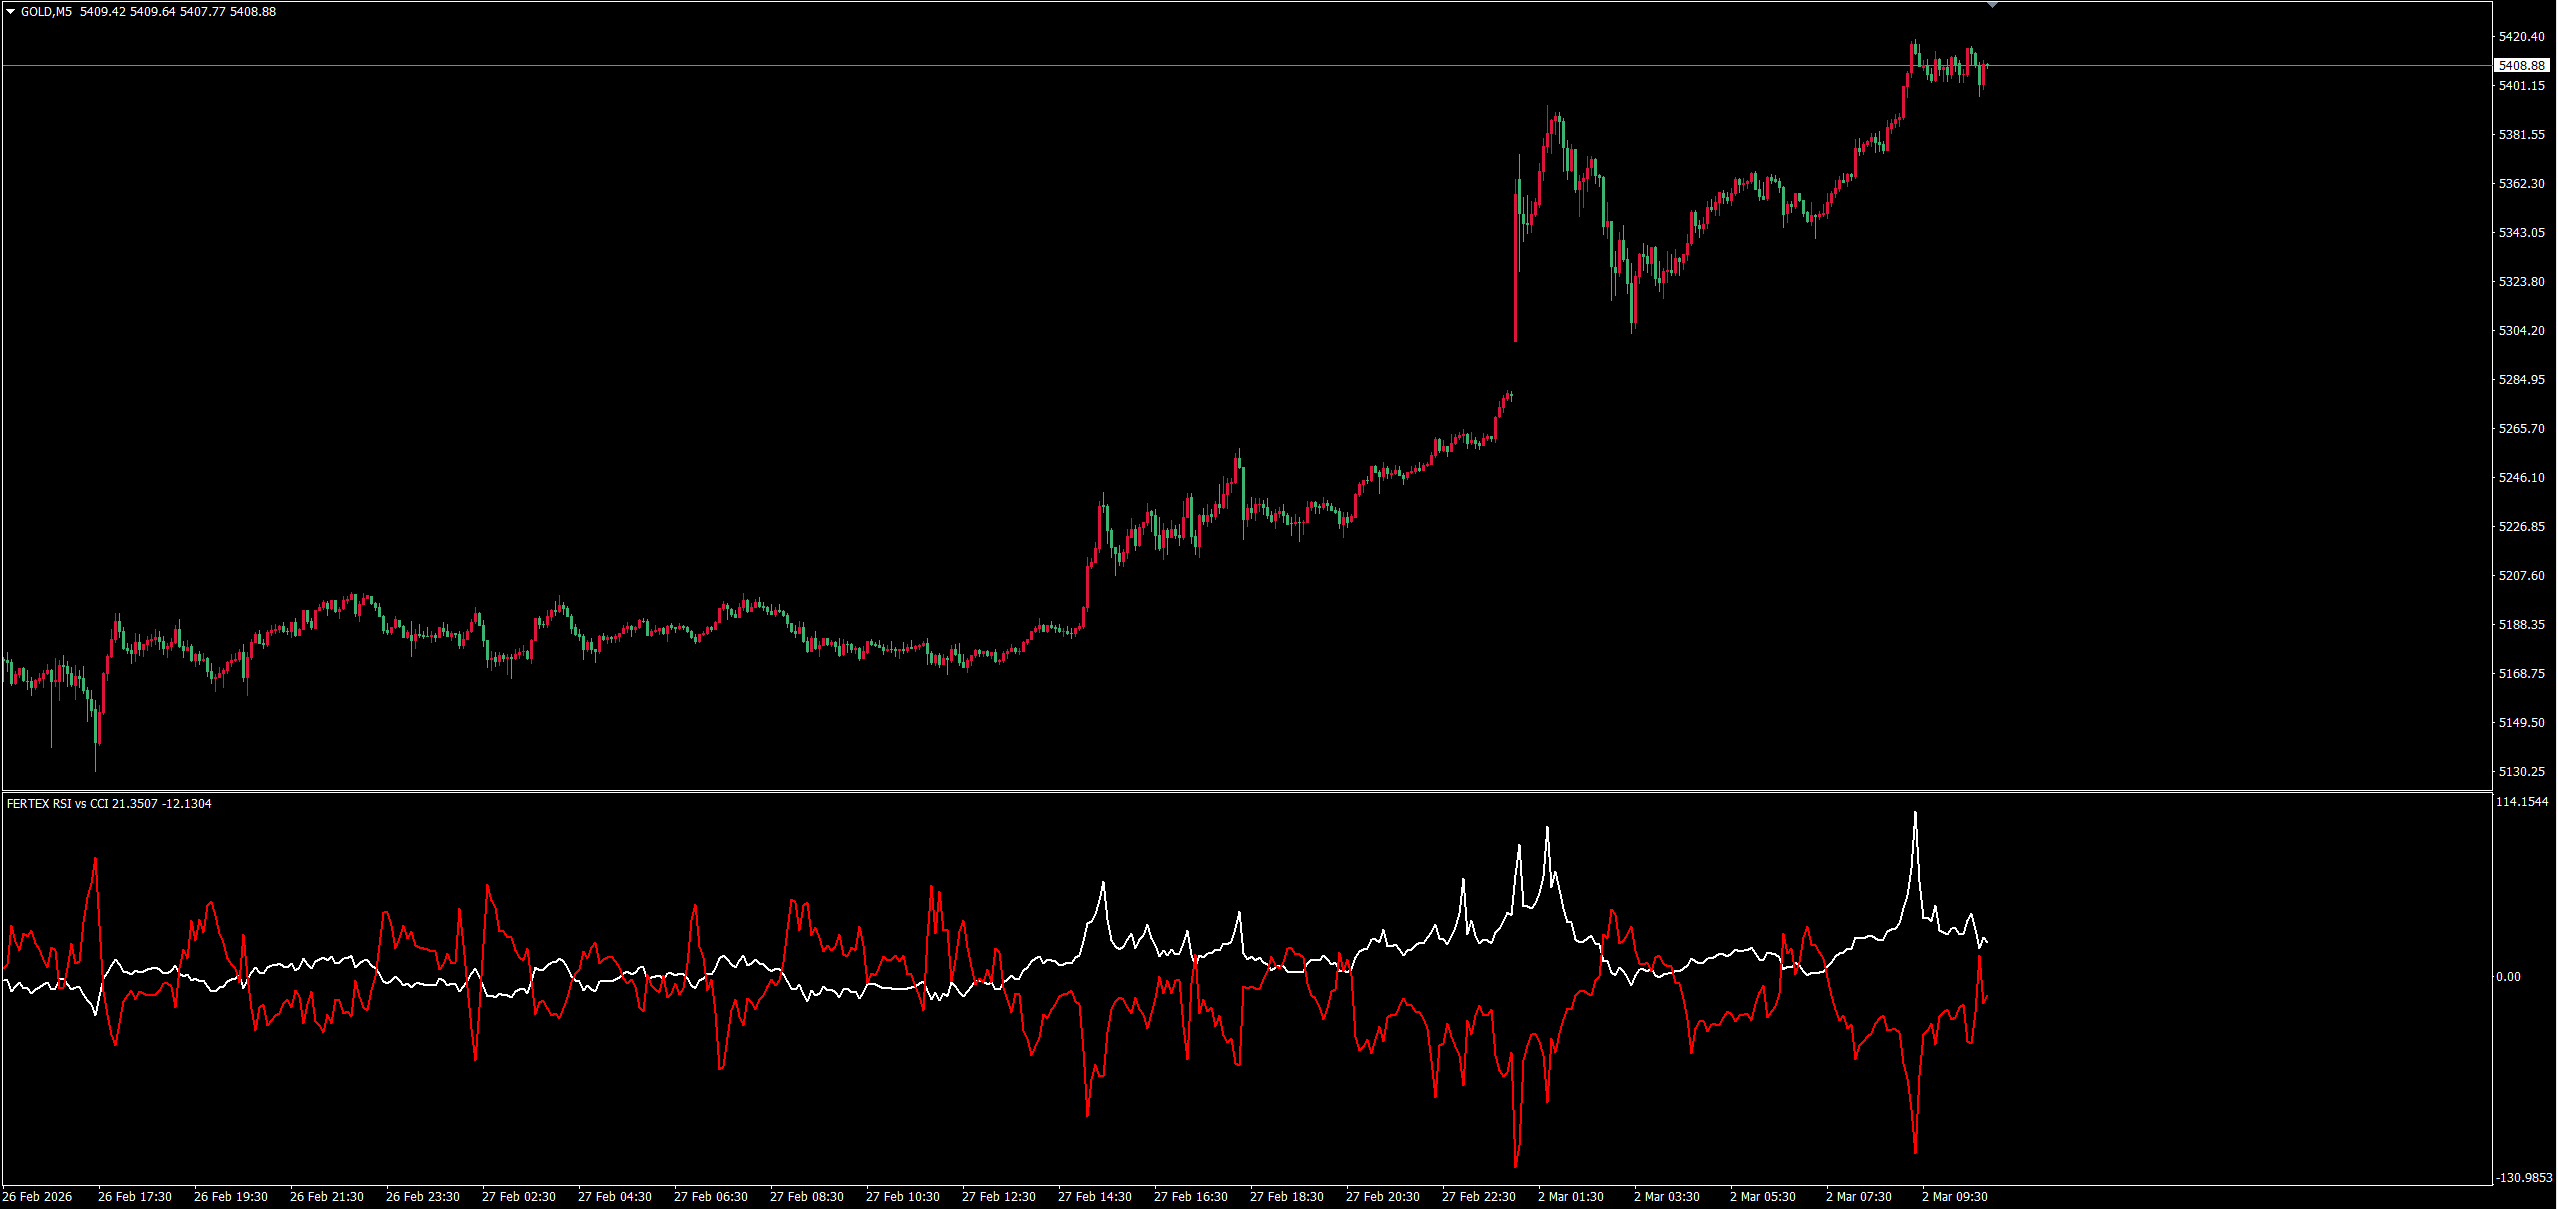Click the 27 Feb 02:30 time label

518,1197
